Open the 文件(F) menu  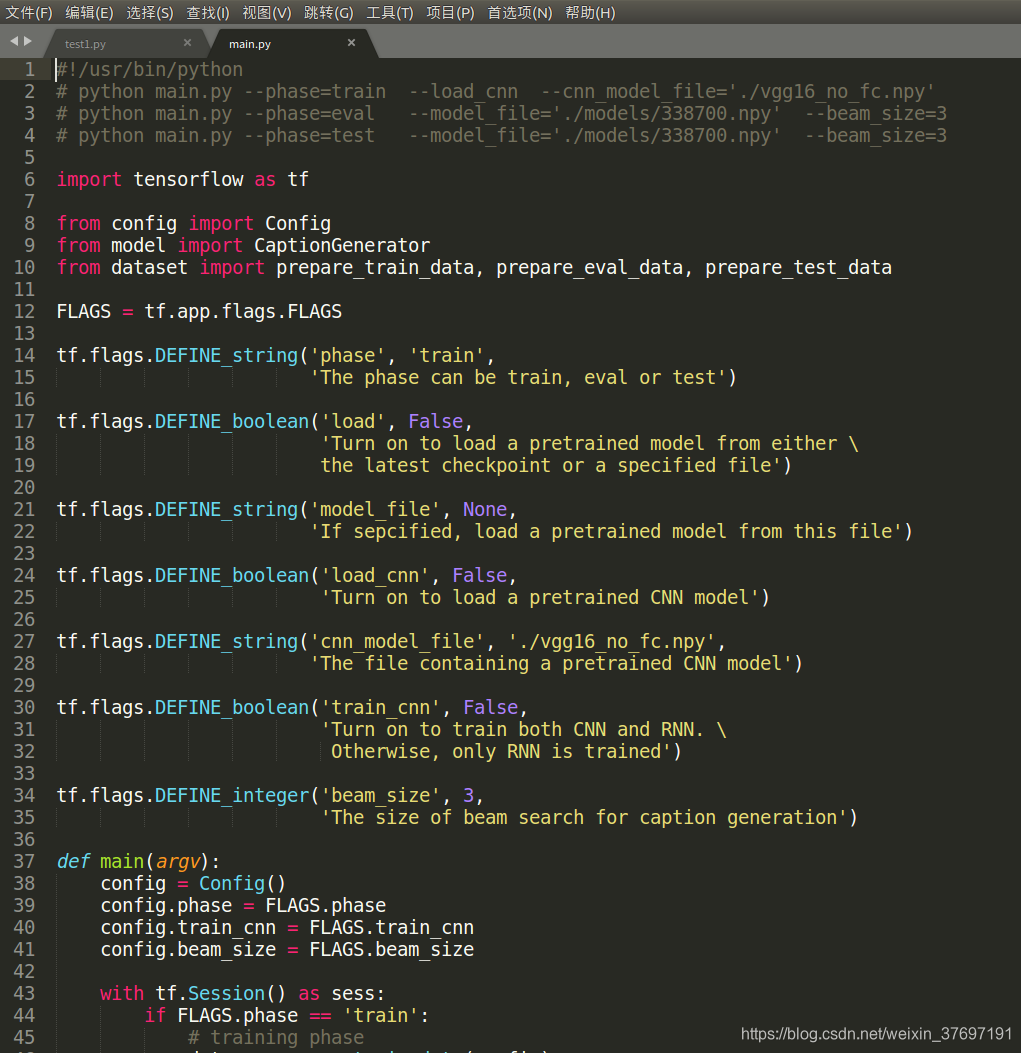tap(29, 13)
